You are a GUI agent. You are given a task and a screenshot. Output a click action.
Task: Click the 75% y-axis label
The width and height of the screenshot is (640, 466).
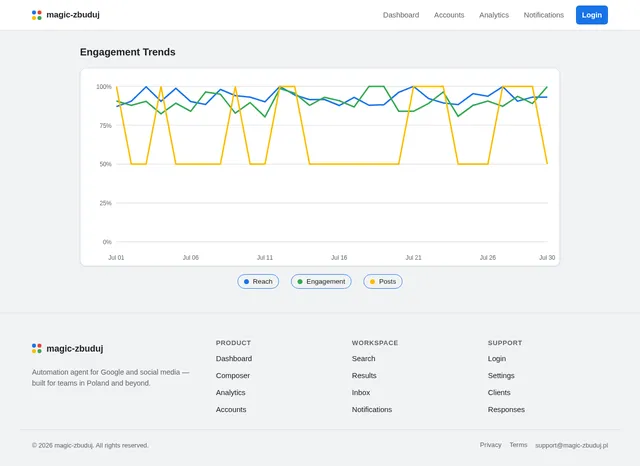(105, 125)
